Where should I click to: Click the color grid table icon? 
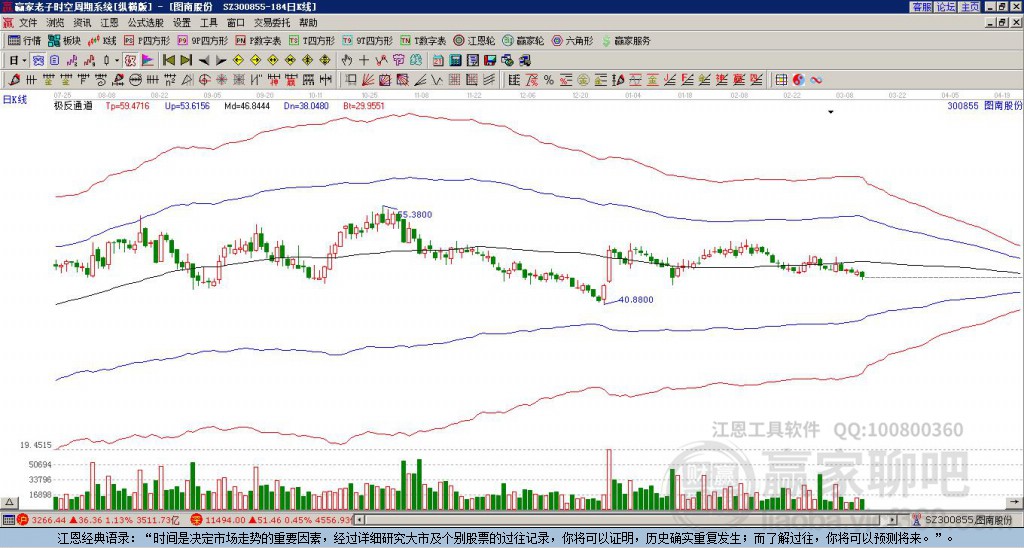[781, 80]
